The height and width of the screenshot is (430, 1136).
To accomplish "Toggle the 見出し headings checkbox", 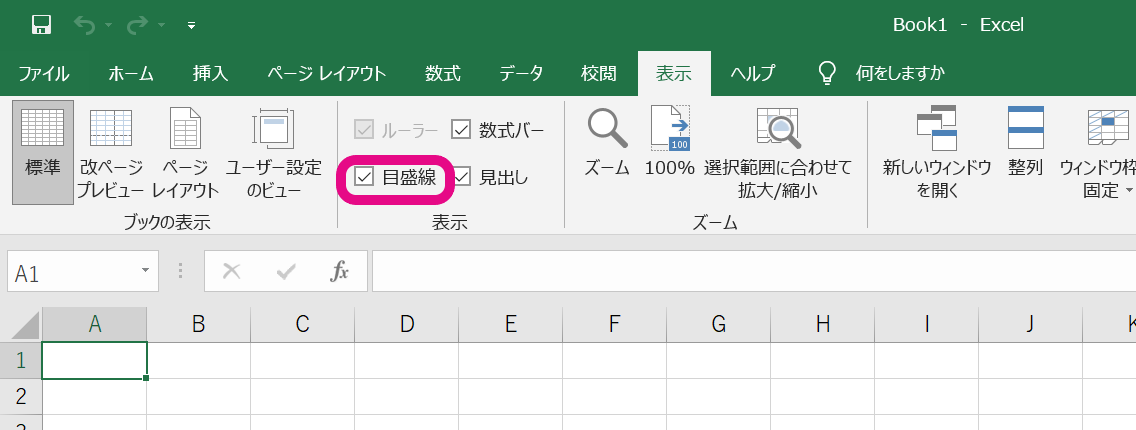I will [461, 178].
